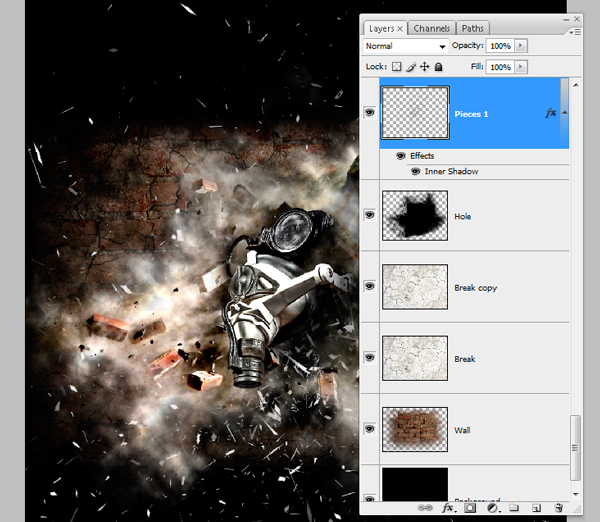Toggle Inner Shadow effect visibility

click(x=415, y=171)
